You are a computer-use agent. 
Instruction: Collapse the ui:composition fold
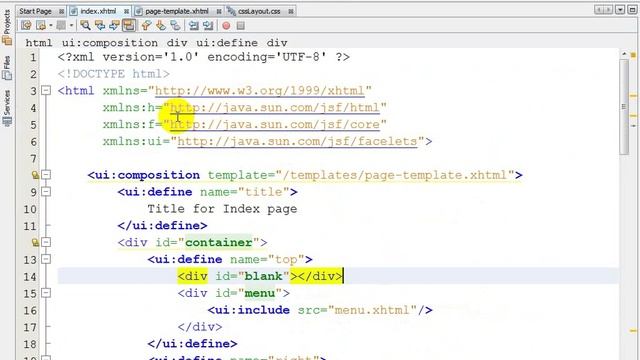click(x=46, y=175)
